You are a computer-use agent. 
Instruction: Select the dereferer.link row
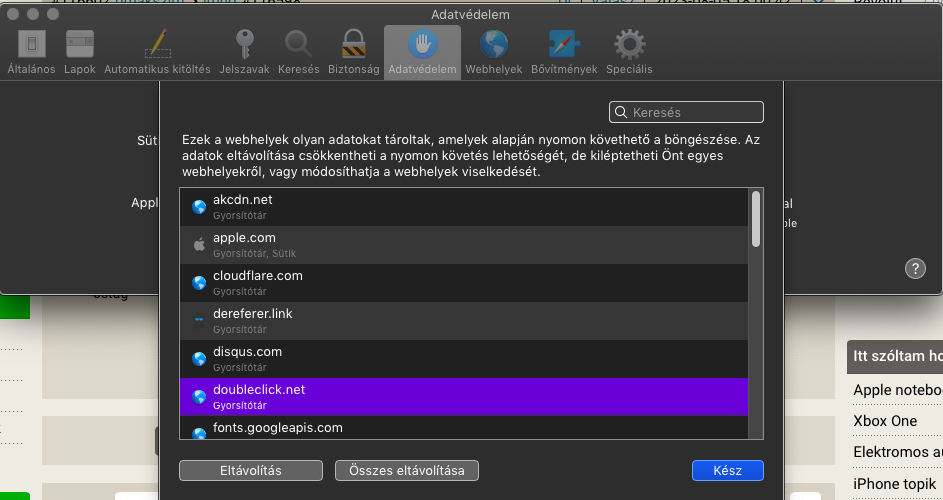[x=463, y=321]
